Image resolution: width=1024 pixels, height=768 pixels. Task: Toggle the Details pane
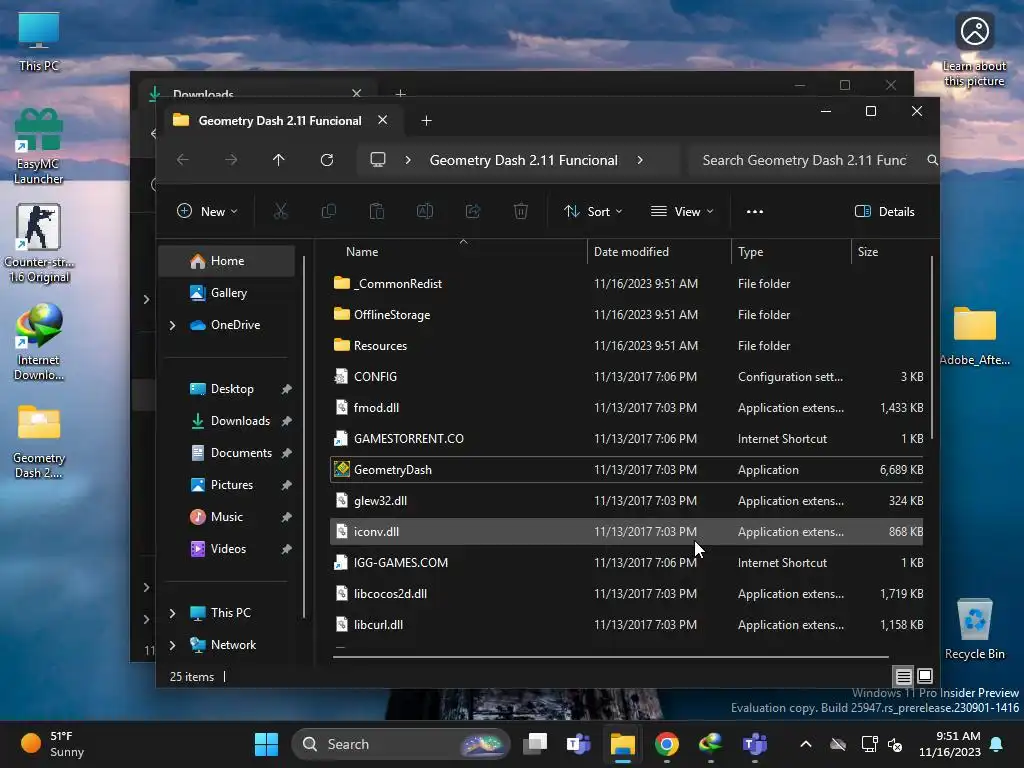[885, 212]
